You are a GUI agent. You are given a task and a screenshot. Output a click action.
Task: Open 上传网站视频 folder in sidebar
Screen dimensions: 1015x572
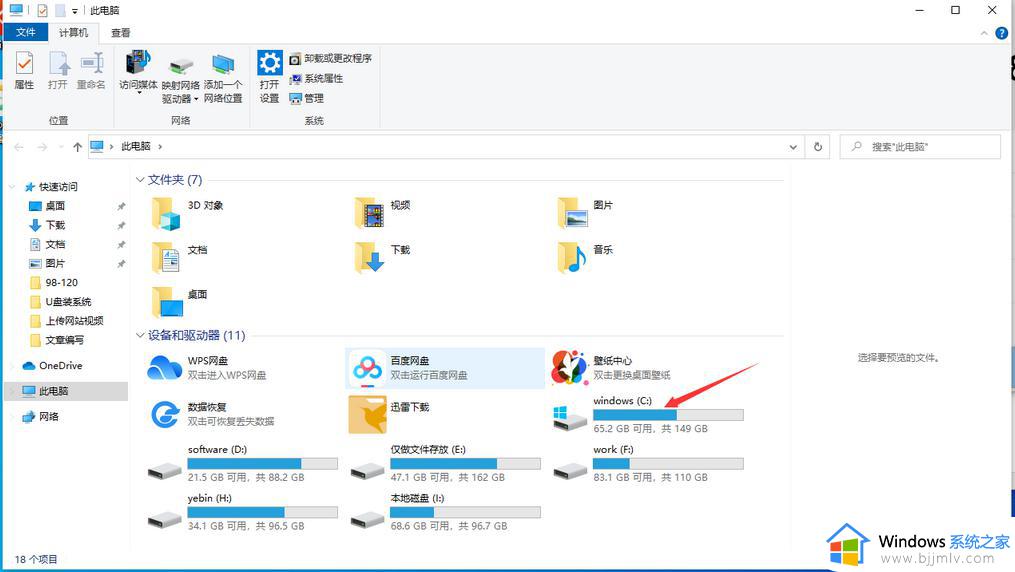tap(74, 321)
